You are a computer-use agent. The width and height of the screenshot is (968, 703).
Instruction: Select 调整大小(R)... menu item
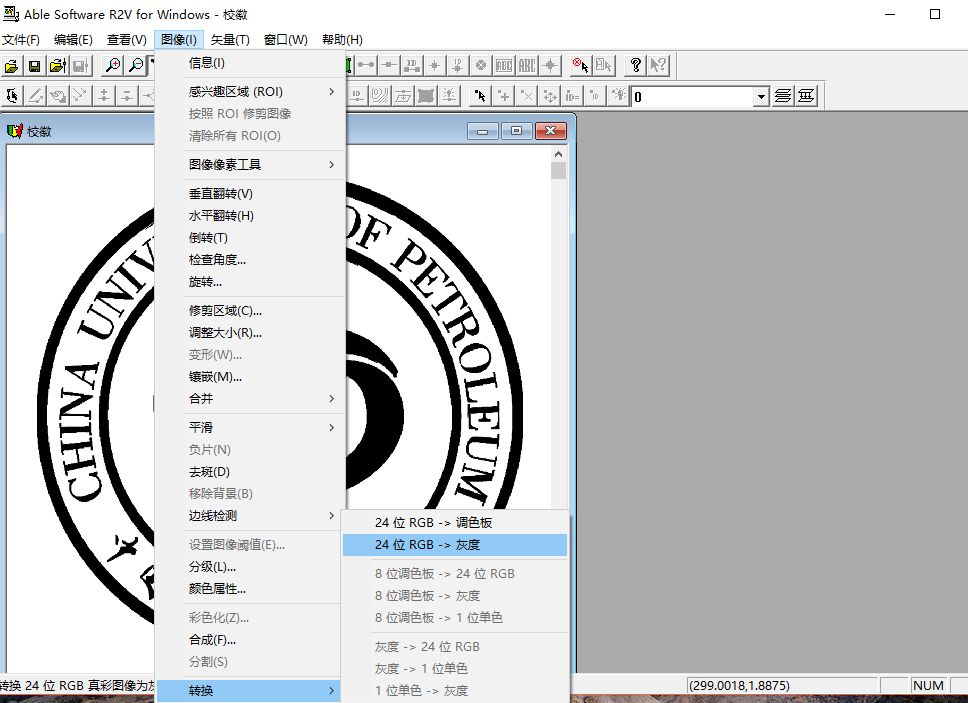tap(250, 333)
